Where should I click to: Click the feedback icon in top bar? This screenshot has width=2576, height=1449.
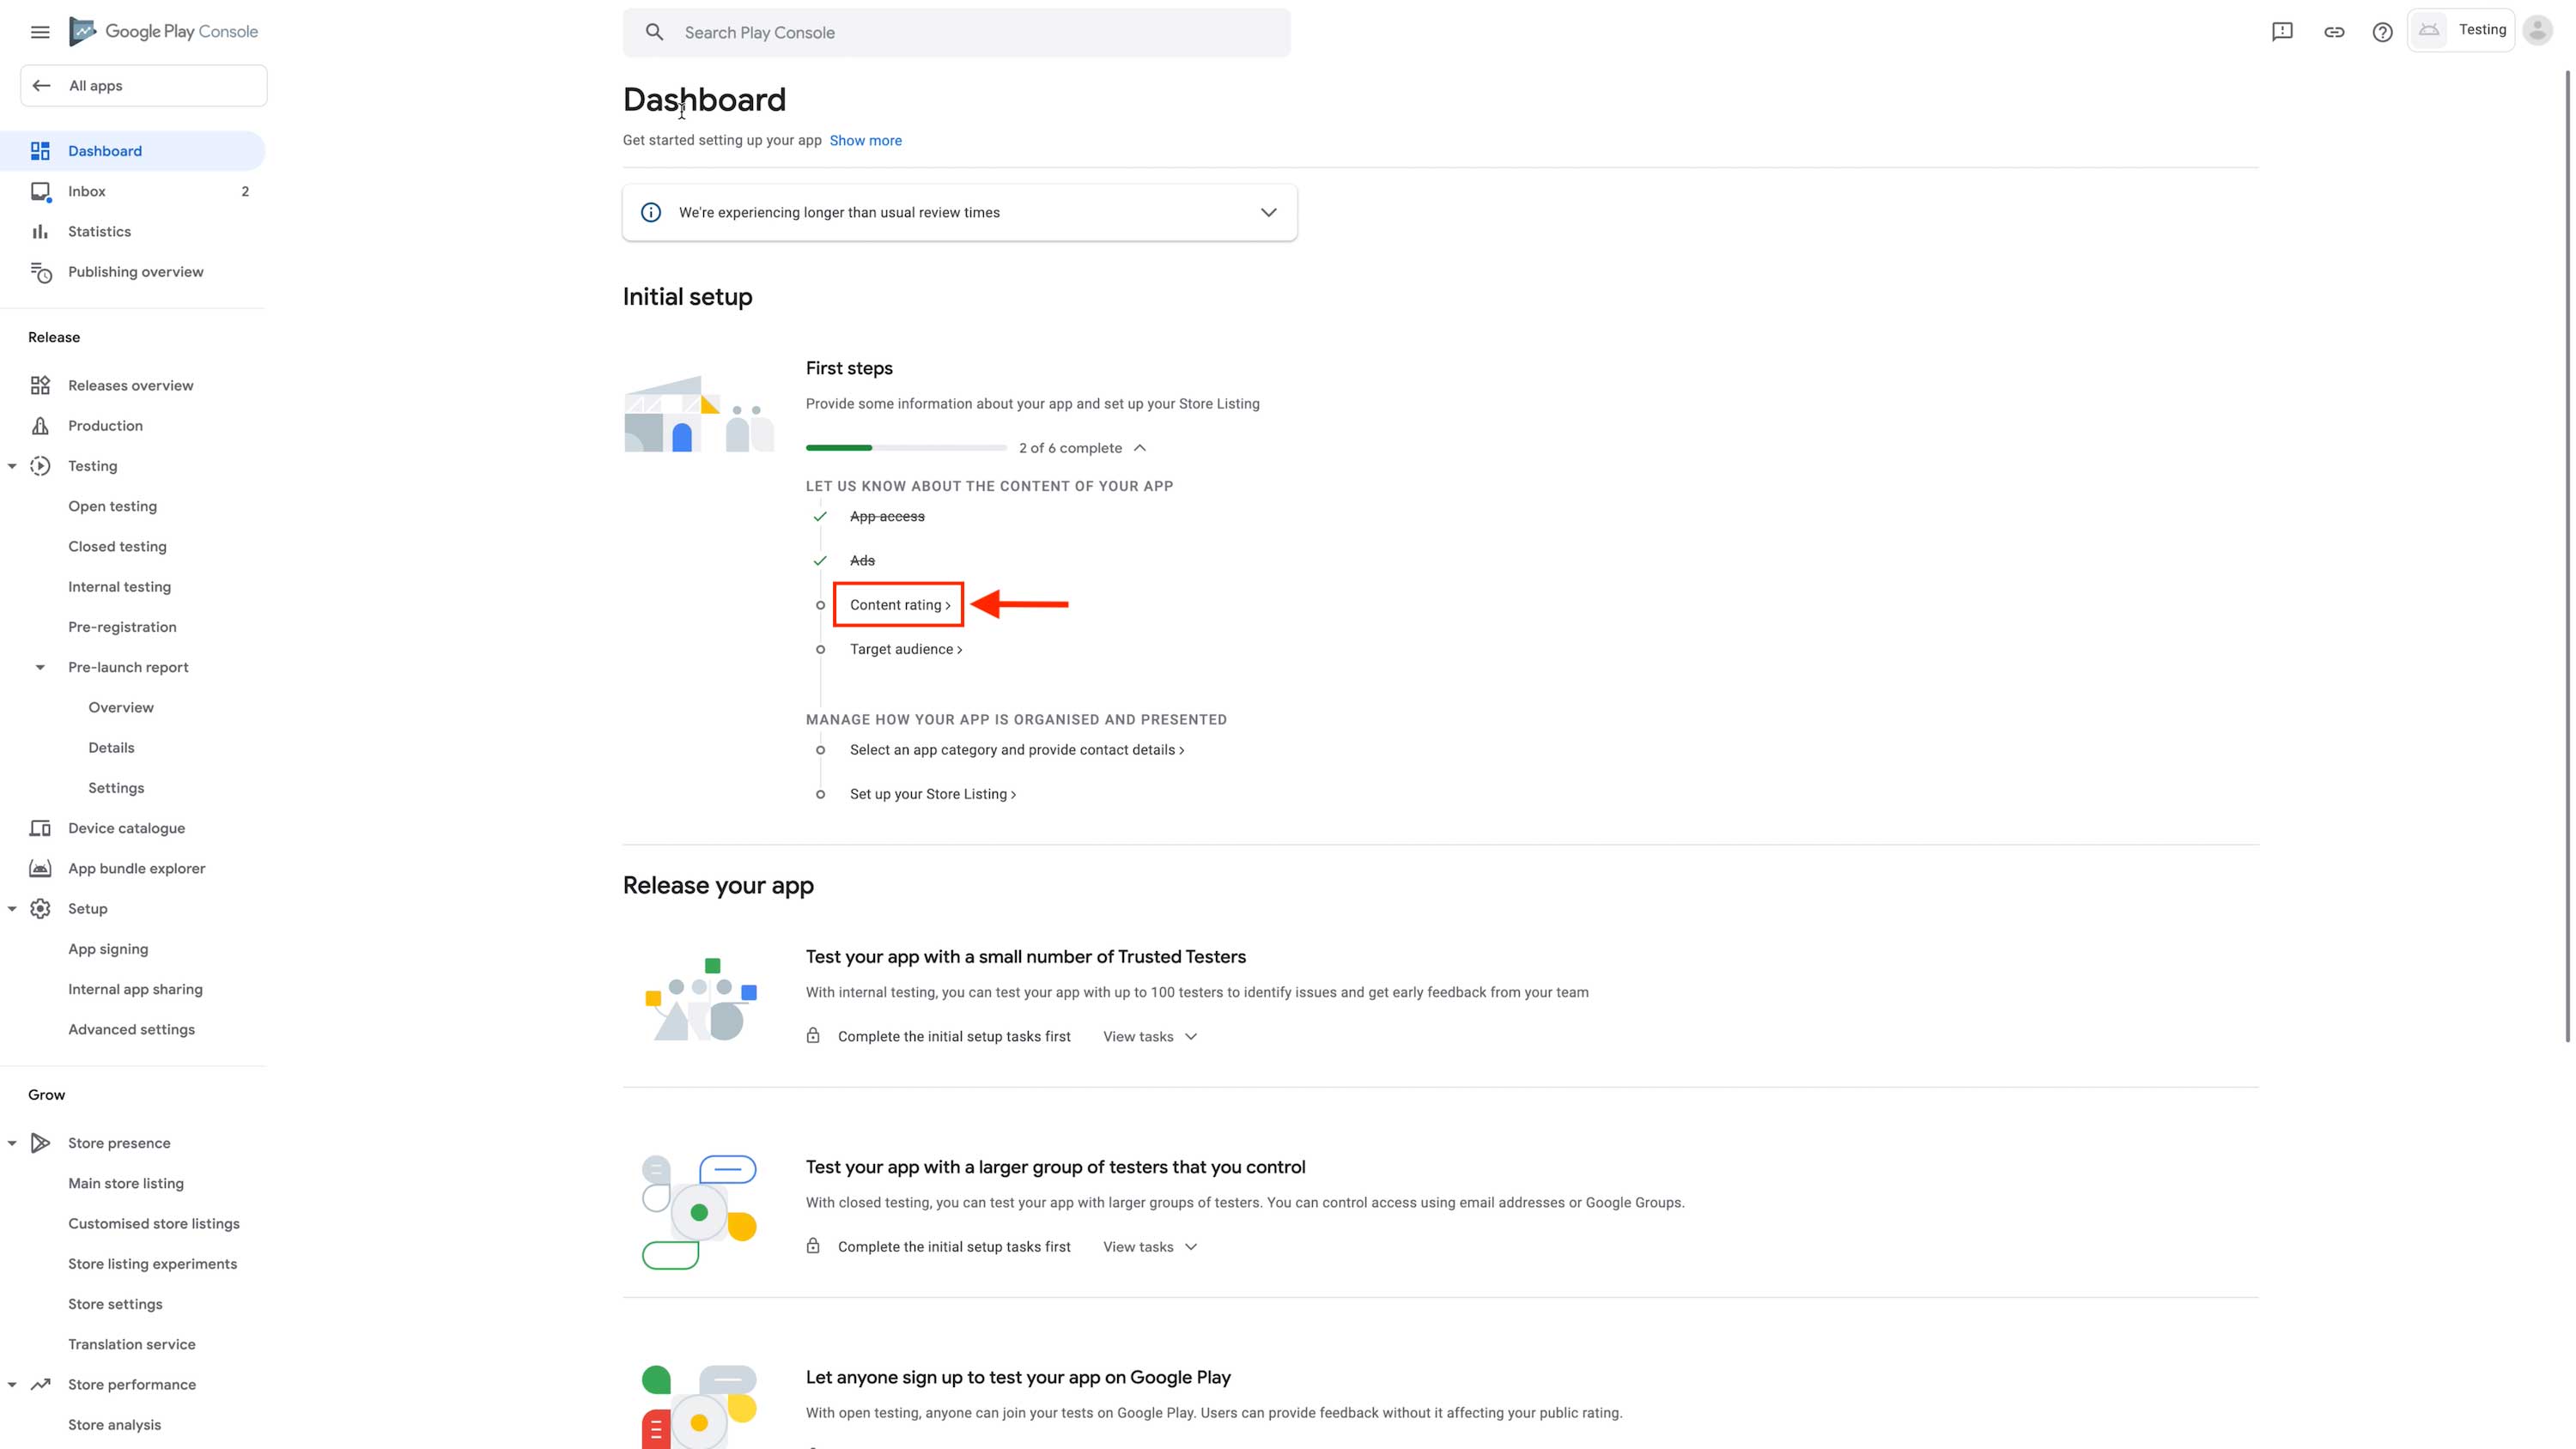point(2282,32)
